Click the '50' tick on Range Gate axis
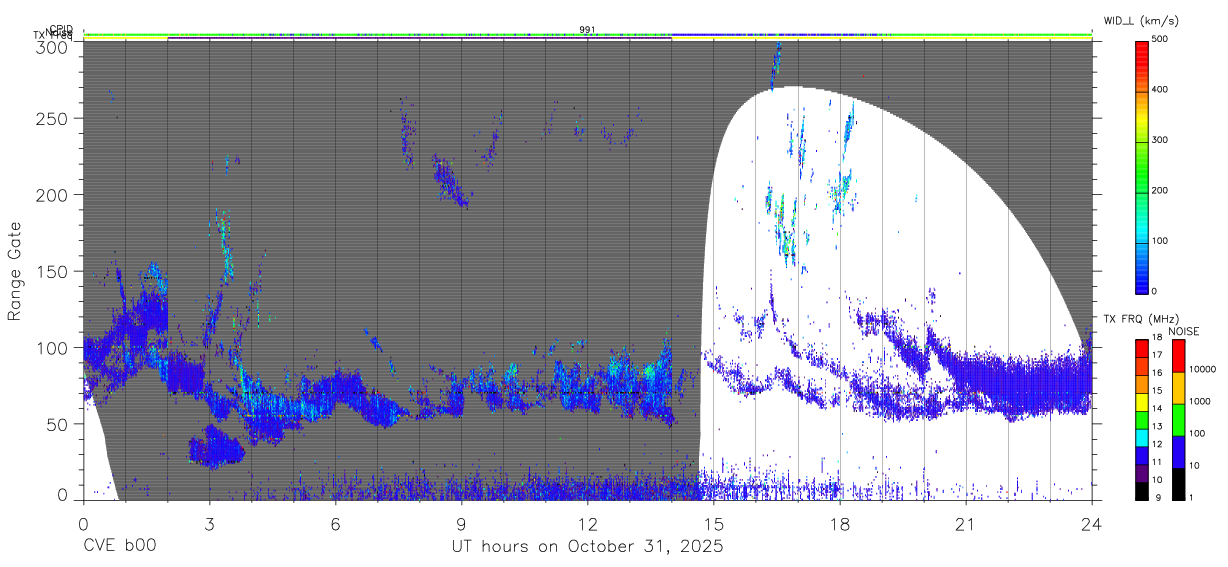The width and height of the screenshot is (1228, 567). pos(56,424)
